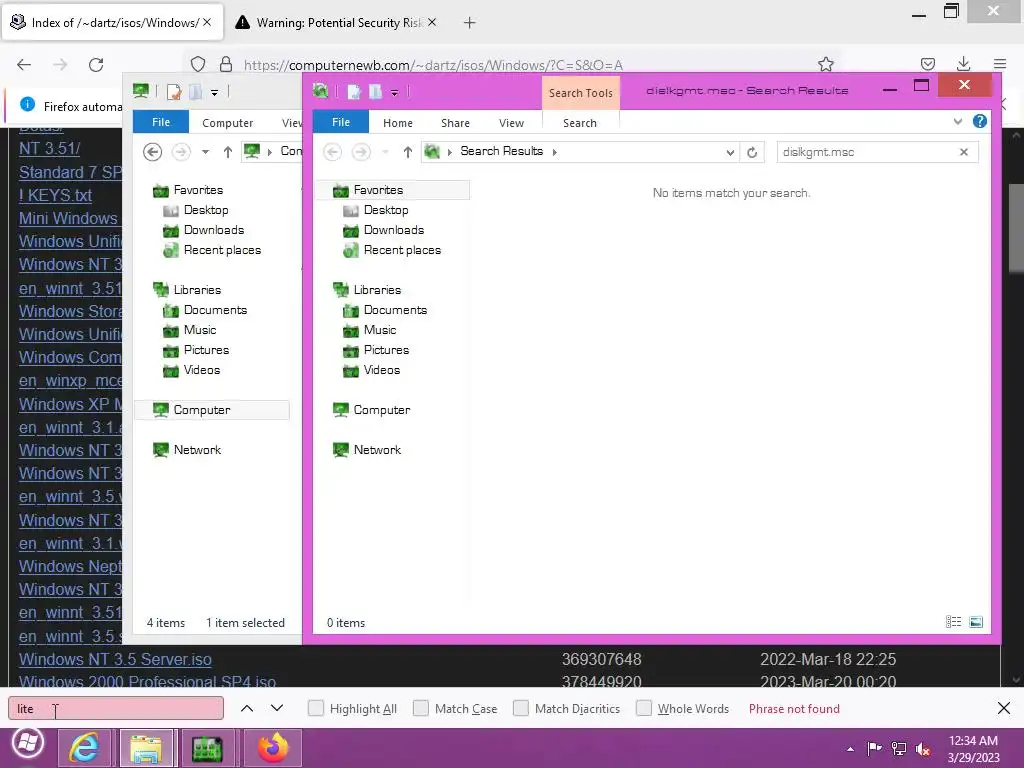1024x768 pixels.
Task: Toggle Highlight All checkbox
Action: (x=315, y=708)
